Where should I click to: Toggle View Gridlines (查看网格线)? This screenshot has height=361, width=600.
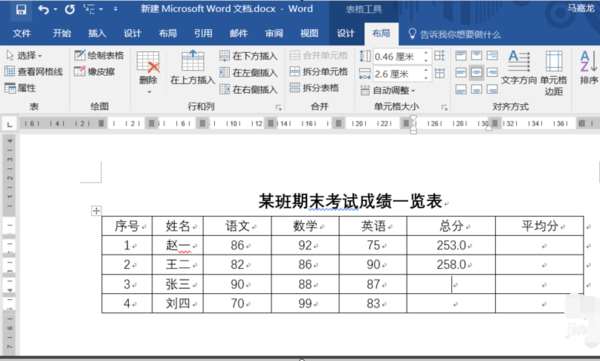[34, 72]
